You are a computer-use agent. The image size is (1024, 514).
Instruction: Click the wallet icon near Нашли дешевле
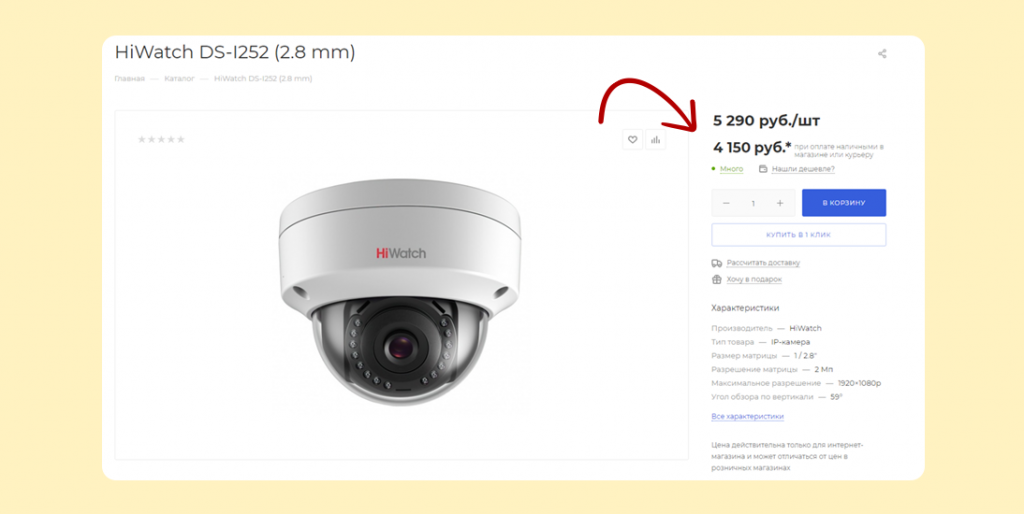pyautogui.click(x=763, y=169)
